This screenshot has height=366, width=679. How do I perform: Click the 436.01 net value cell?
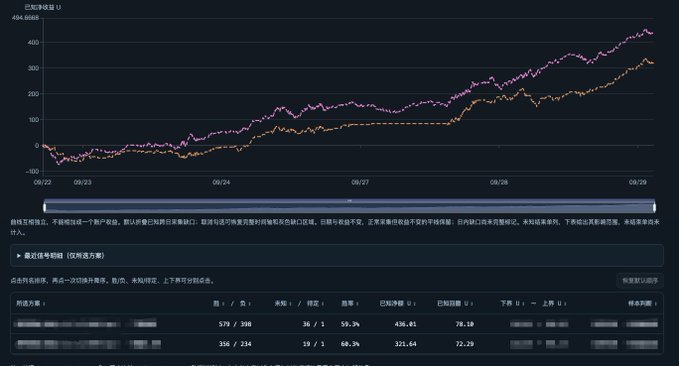click(x=405, y=324)
